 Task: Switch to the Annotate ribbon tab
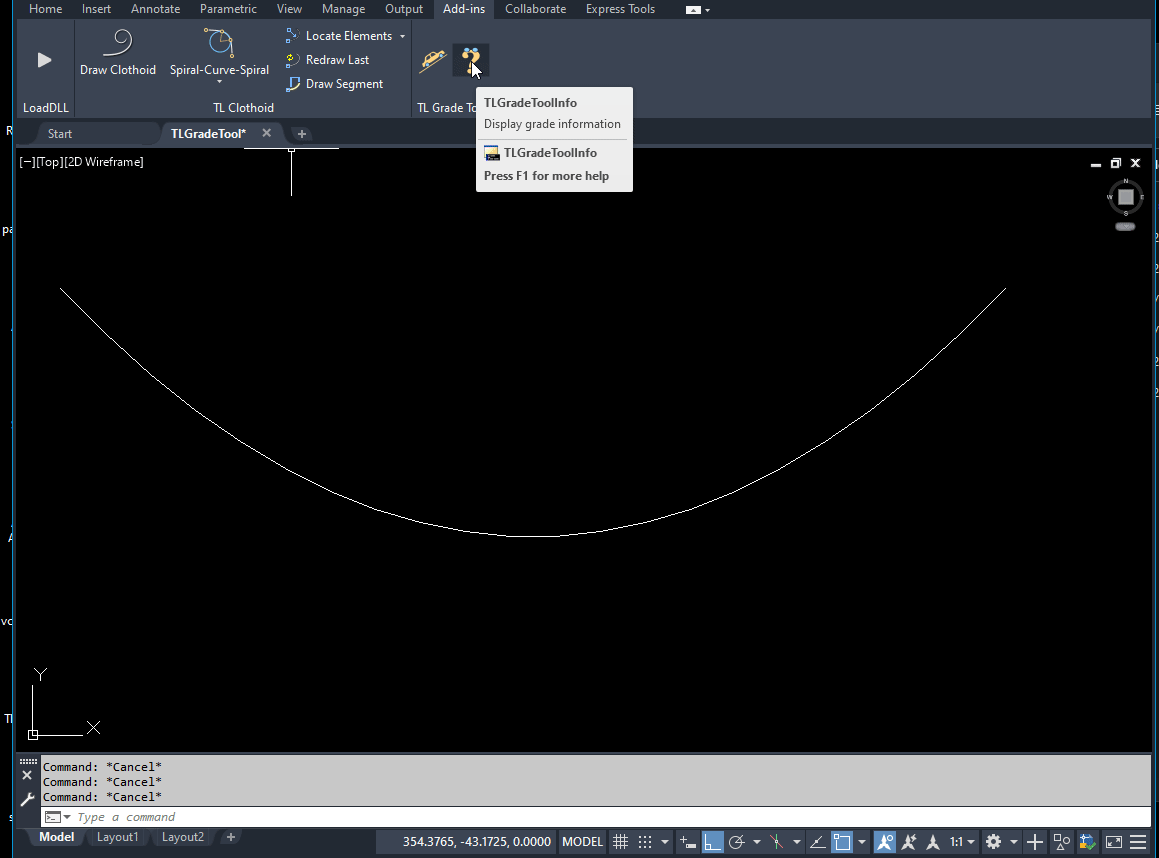pyautogui.click(x=155, y=9)
